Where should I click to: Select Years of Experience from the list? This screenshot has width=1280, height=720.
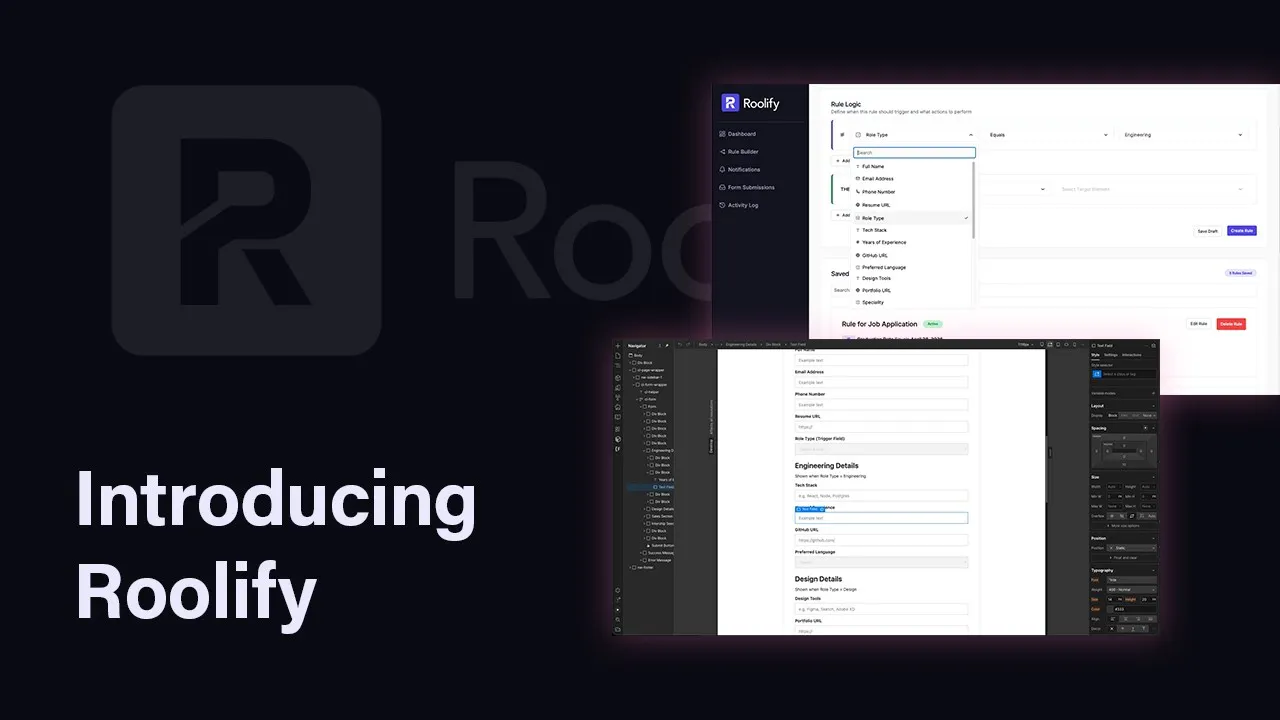912,242
